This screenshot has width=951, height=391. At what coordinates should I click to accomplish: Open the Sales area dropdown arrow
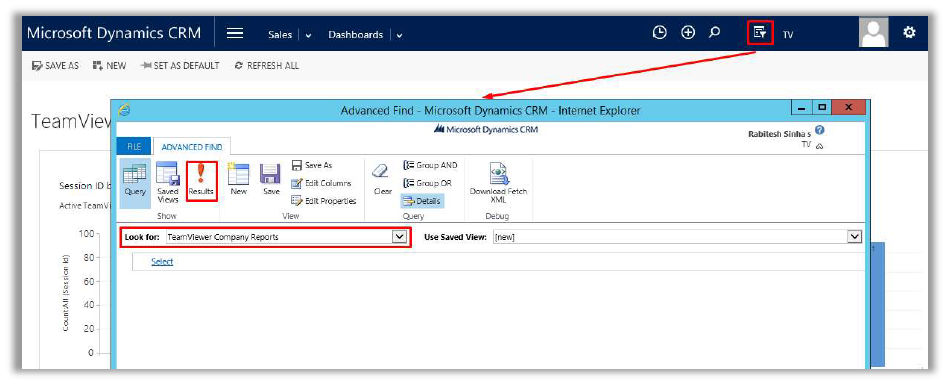308,35
